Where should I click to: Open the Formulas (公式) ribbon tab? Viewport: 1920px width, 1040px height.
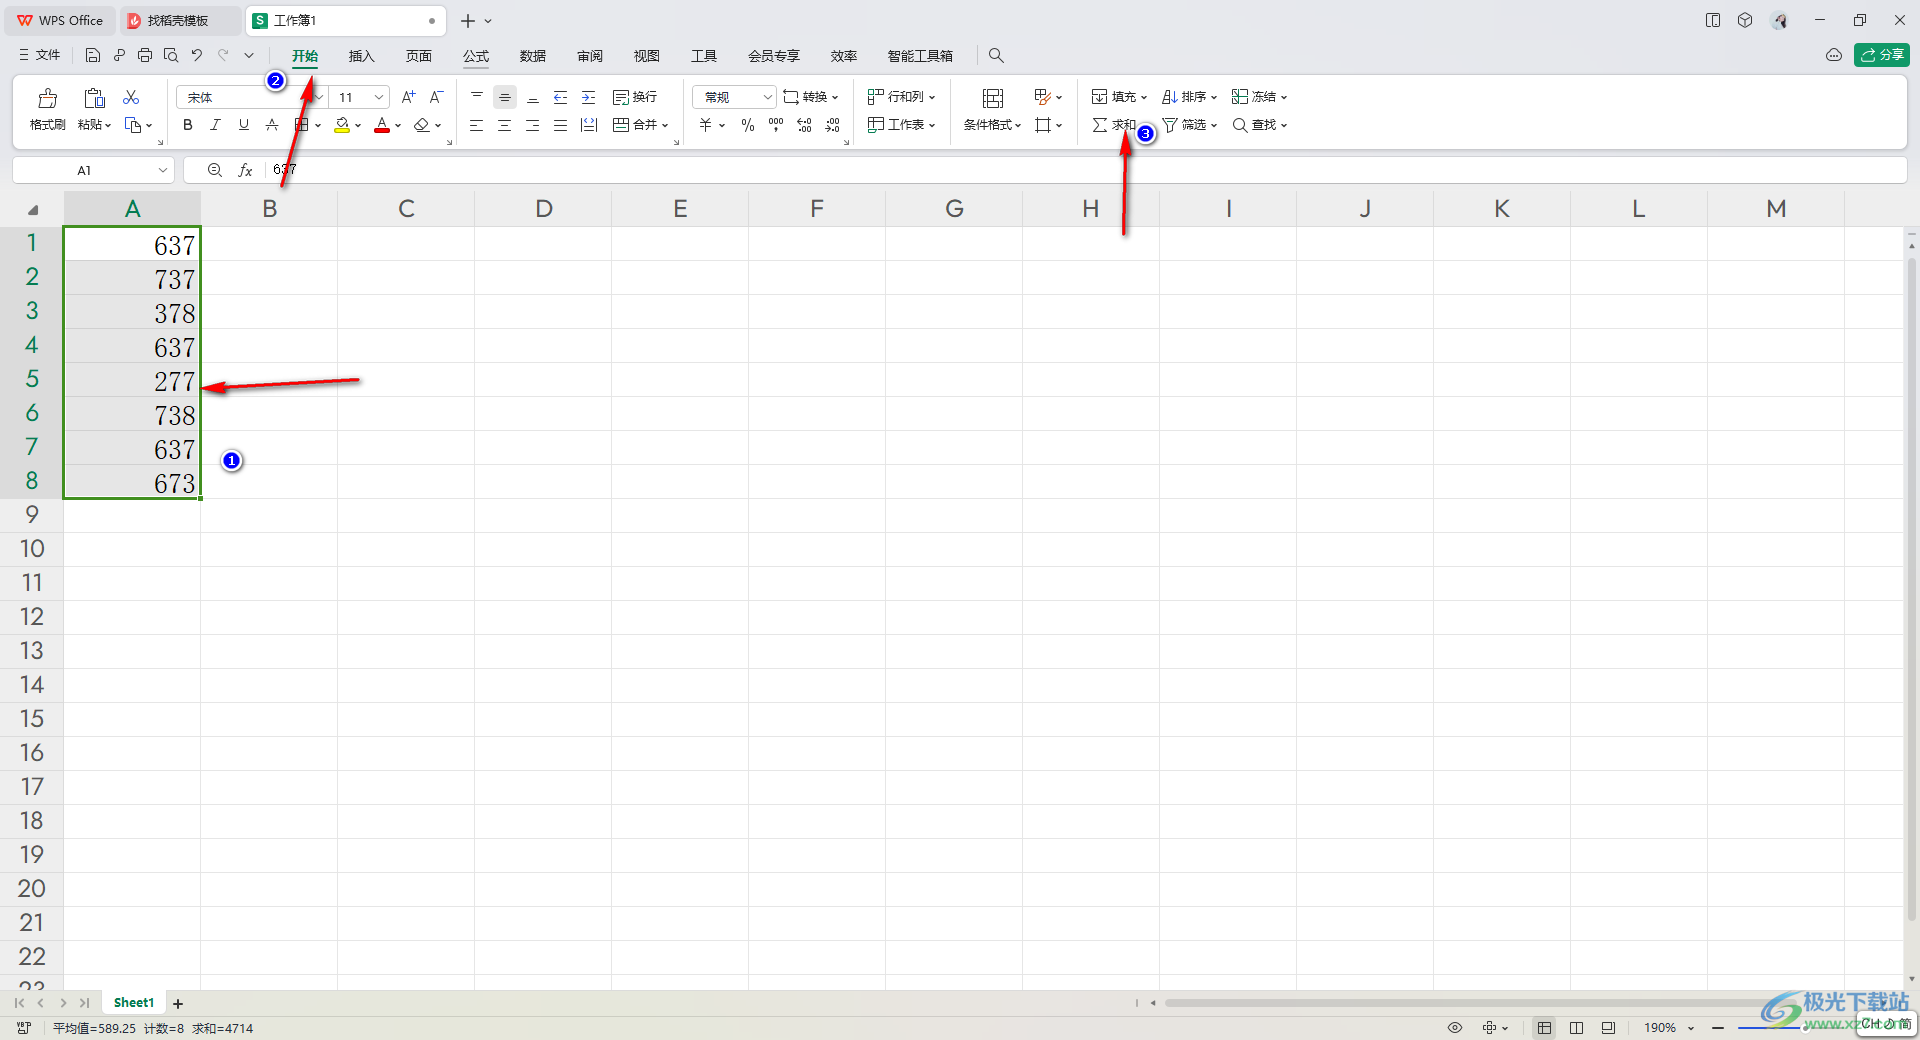[476, 56]
